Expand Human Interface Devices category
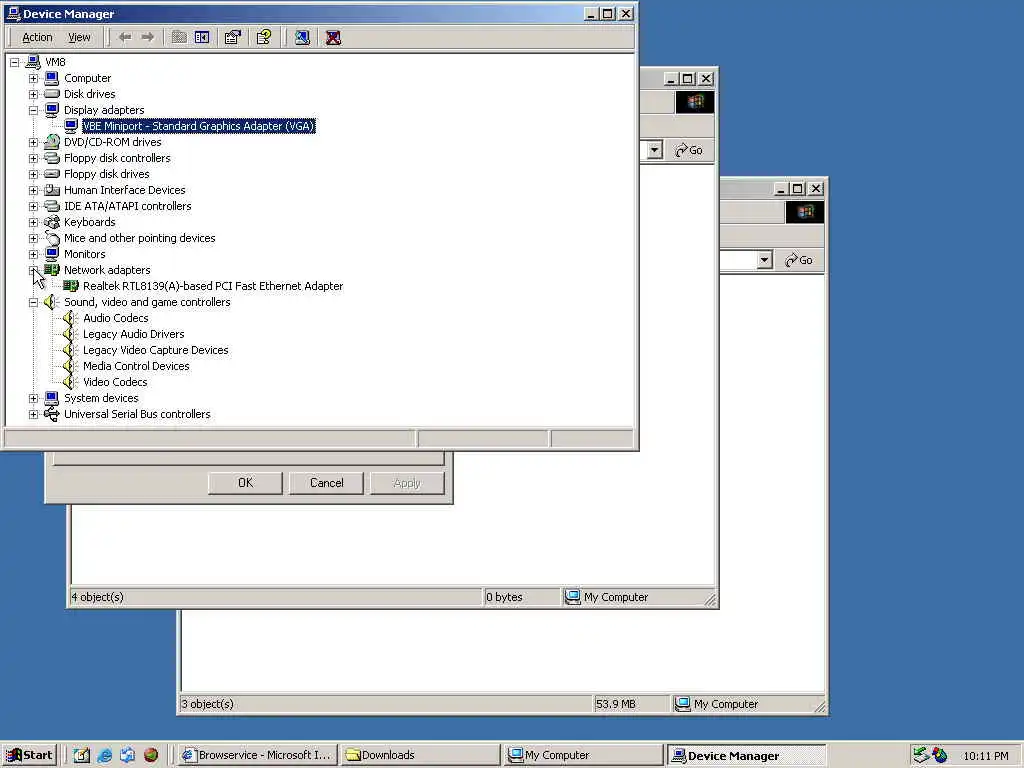 coord(33,190)
